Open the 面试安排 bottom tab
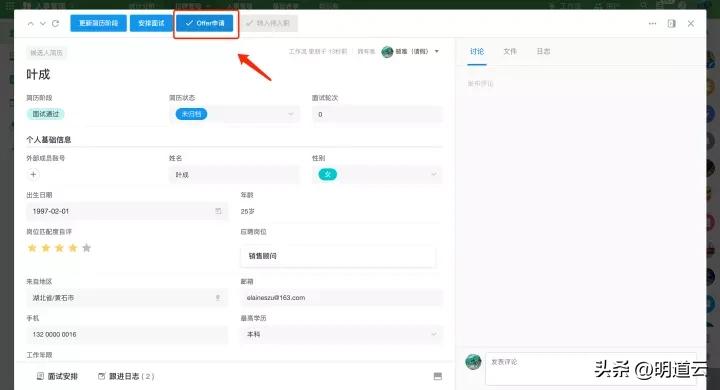Viewport: 720px width, 390px height. (x=57, y=376)
